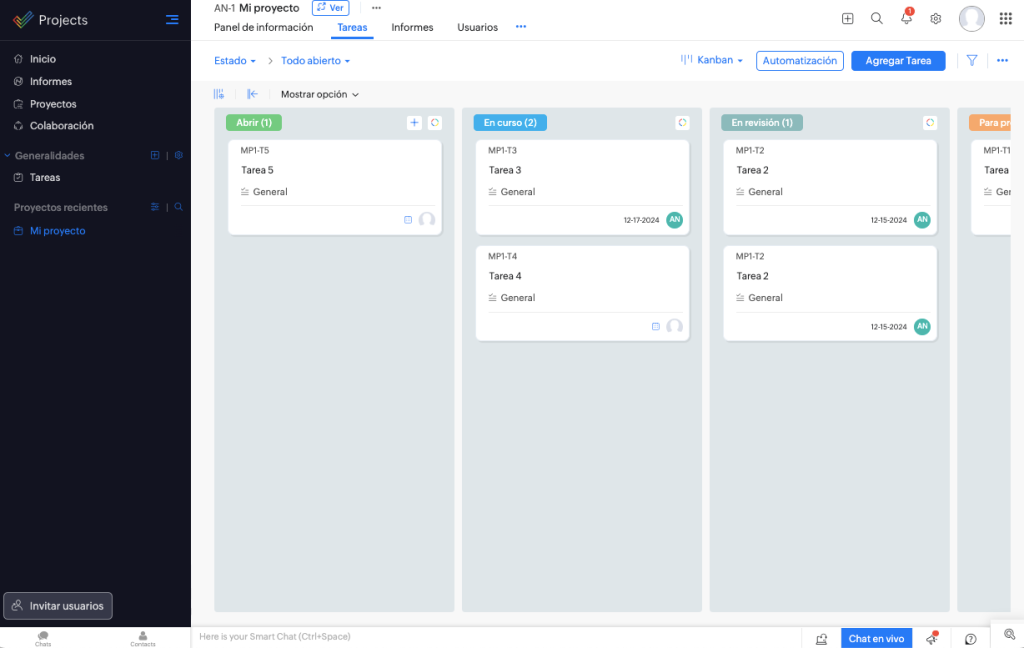The height and width of the screenshot is (648, 1024).
Task: Open the filter icon near Agregar Tarea
Action: tap(971, 61)
